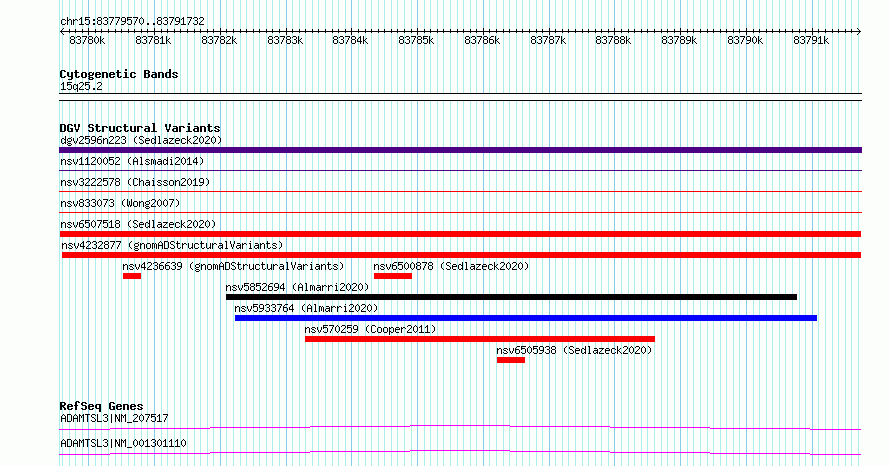
Task: Select the 83785k ruler tick label
Action: (416, 40)
